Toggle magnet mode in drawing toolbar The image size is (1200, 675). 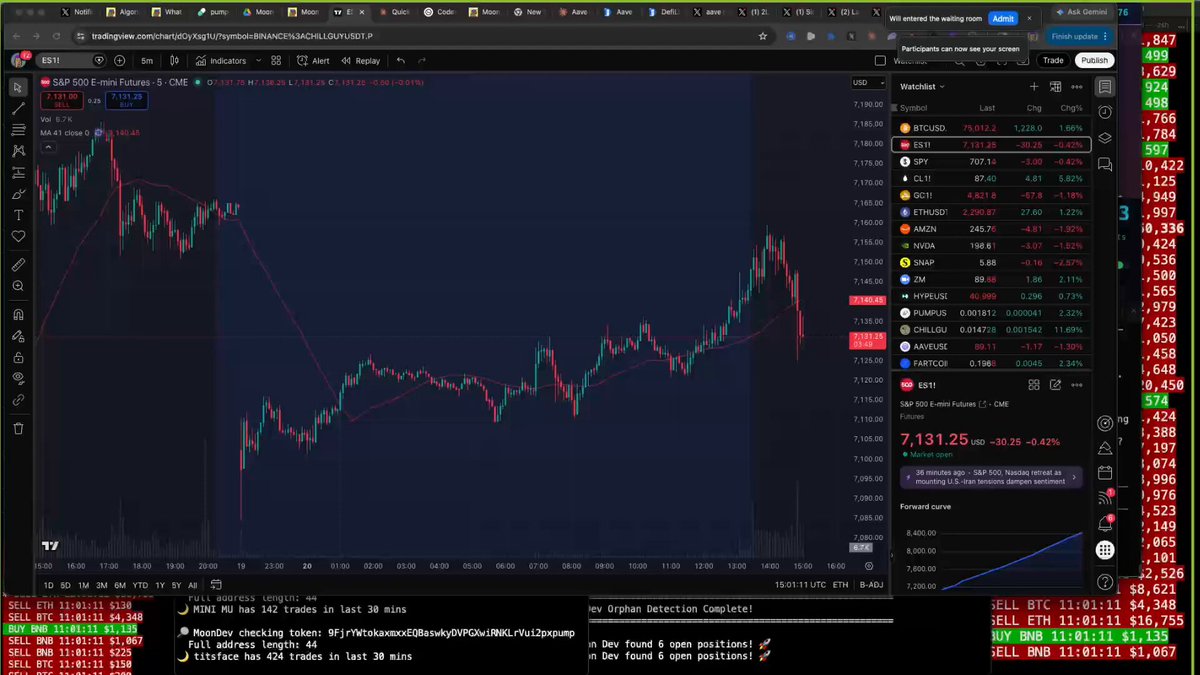tap(18, 315)
